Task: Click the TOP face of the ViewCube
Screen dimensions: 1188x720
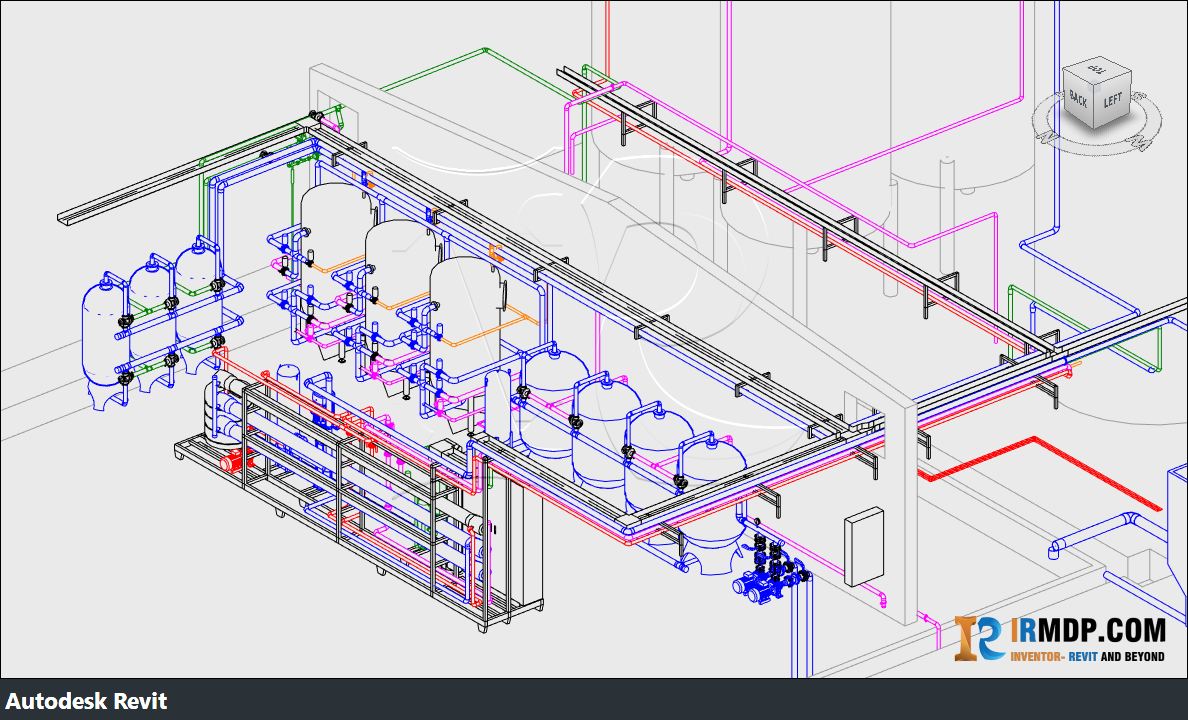Action: [x=1097, y=70]
